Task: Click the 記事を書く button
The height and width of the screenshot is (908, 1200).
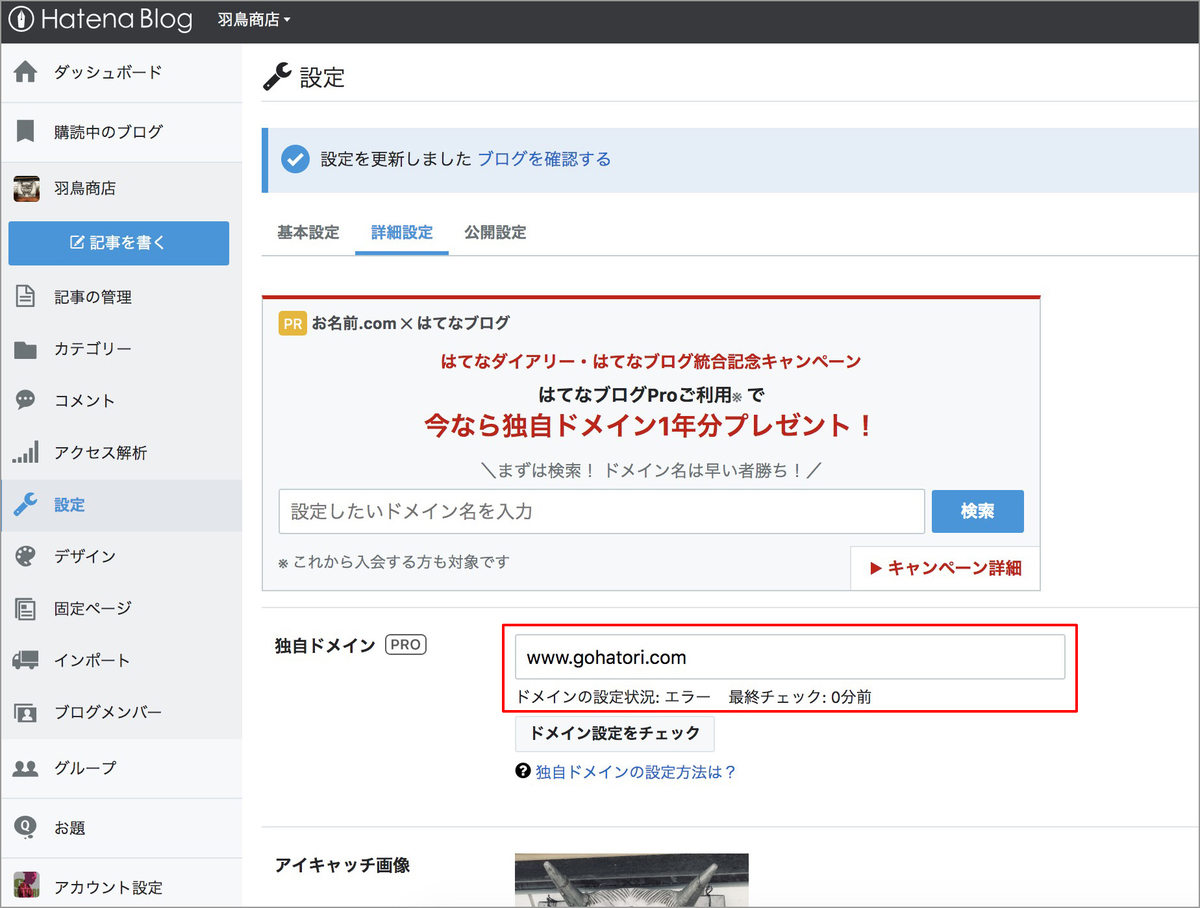Action: (119, 243)
